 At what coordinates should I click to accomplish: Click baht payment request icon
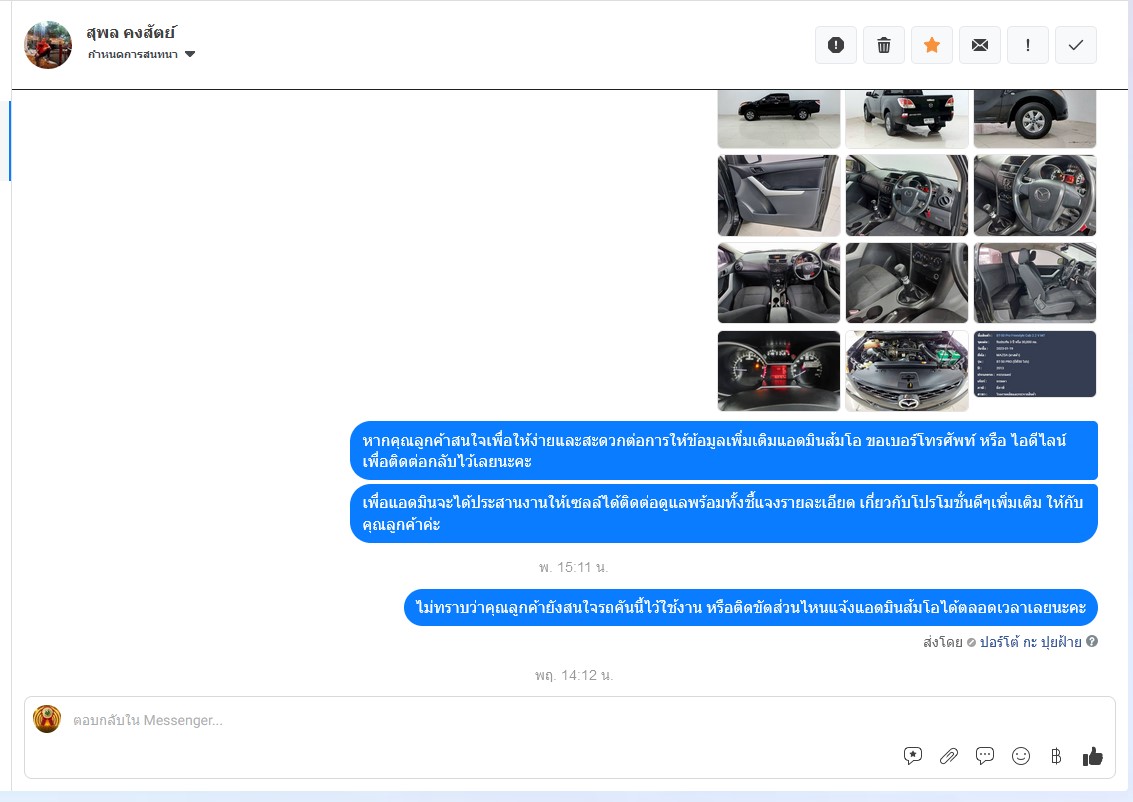point(1056,756)
